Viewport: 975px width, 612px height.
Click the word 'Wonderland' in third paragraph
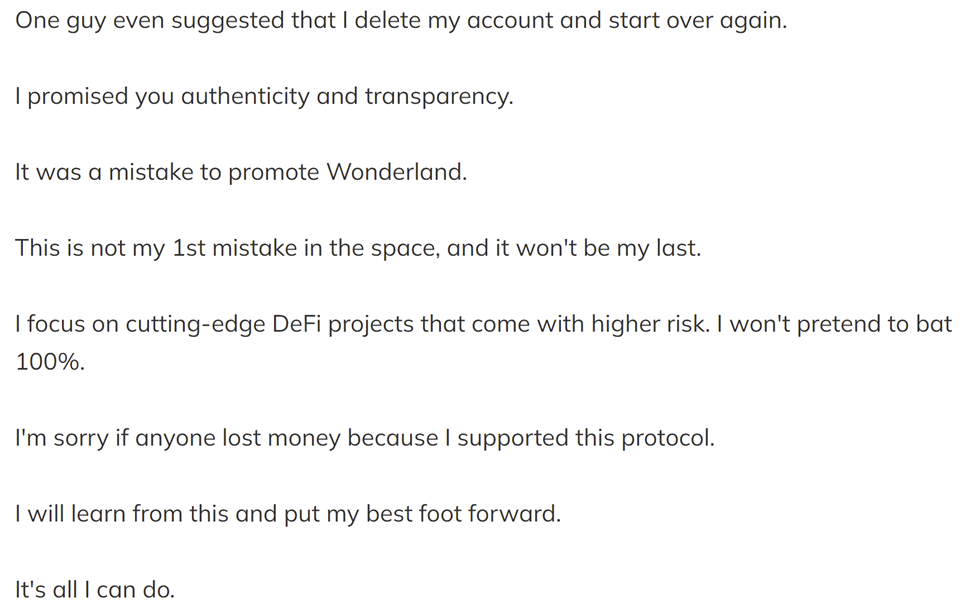(x=395, y=172)
